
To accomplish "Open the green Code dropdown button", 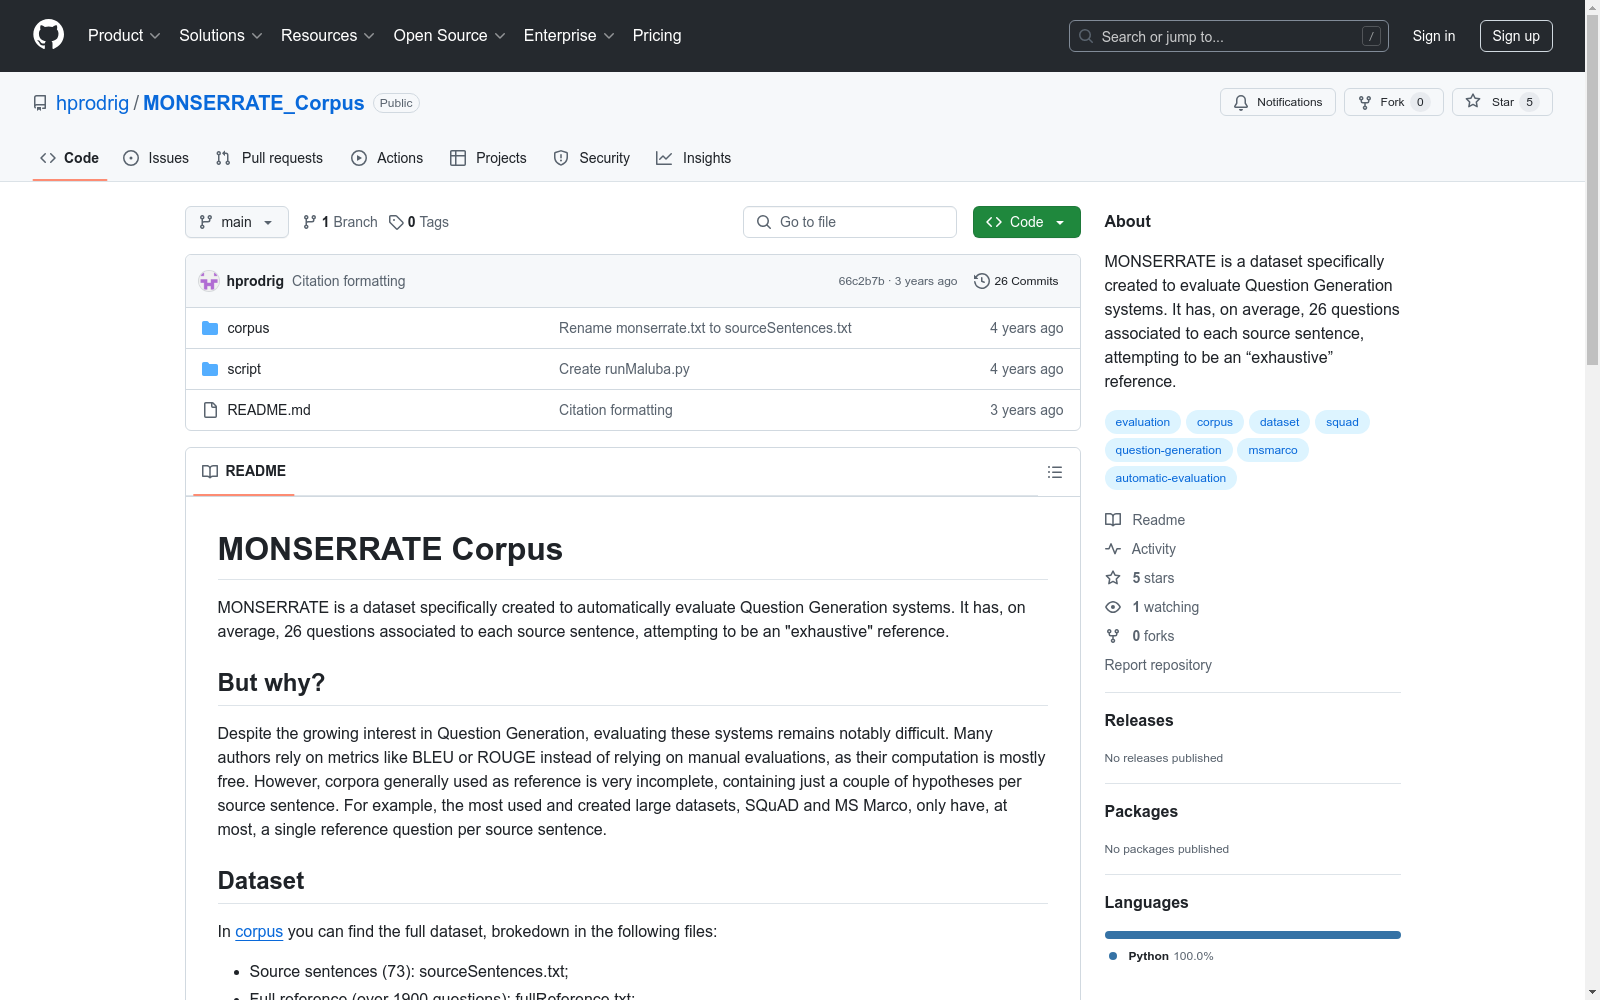I will coord(1027,222).
